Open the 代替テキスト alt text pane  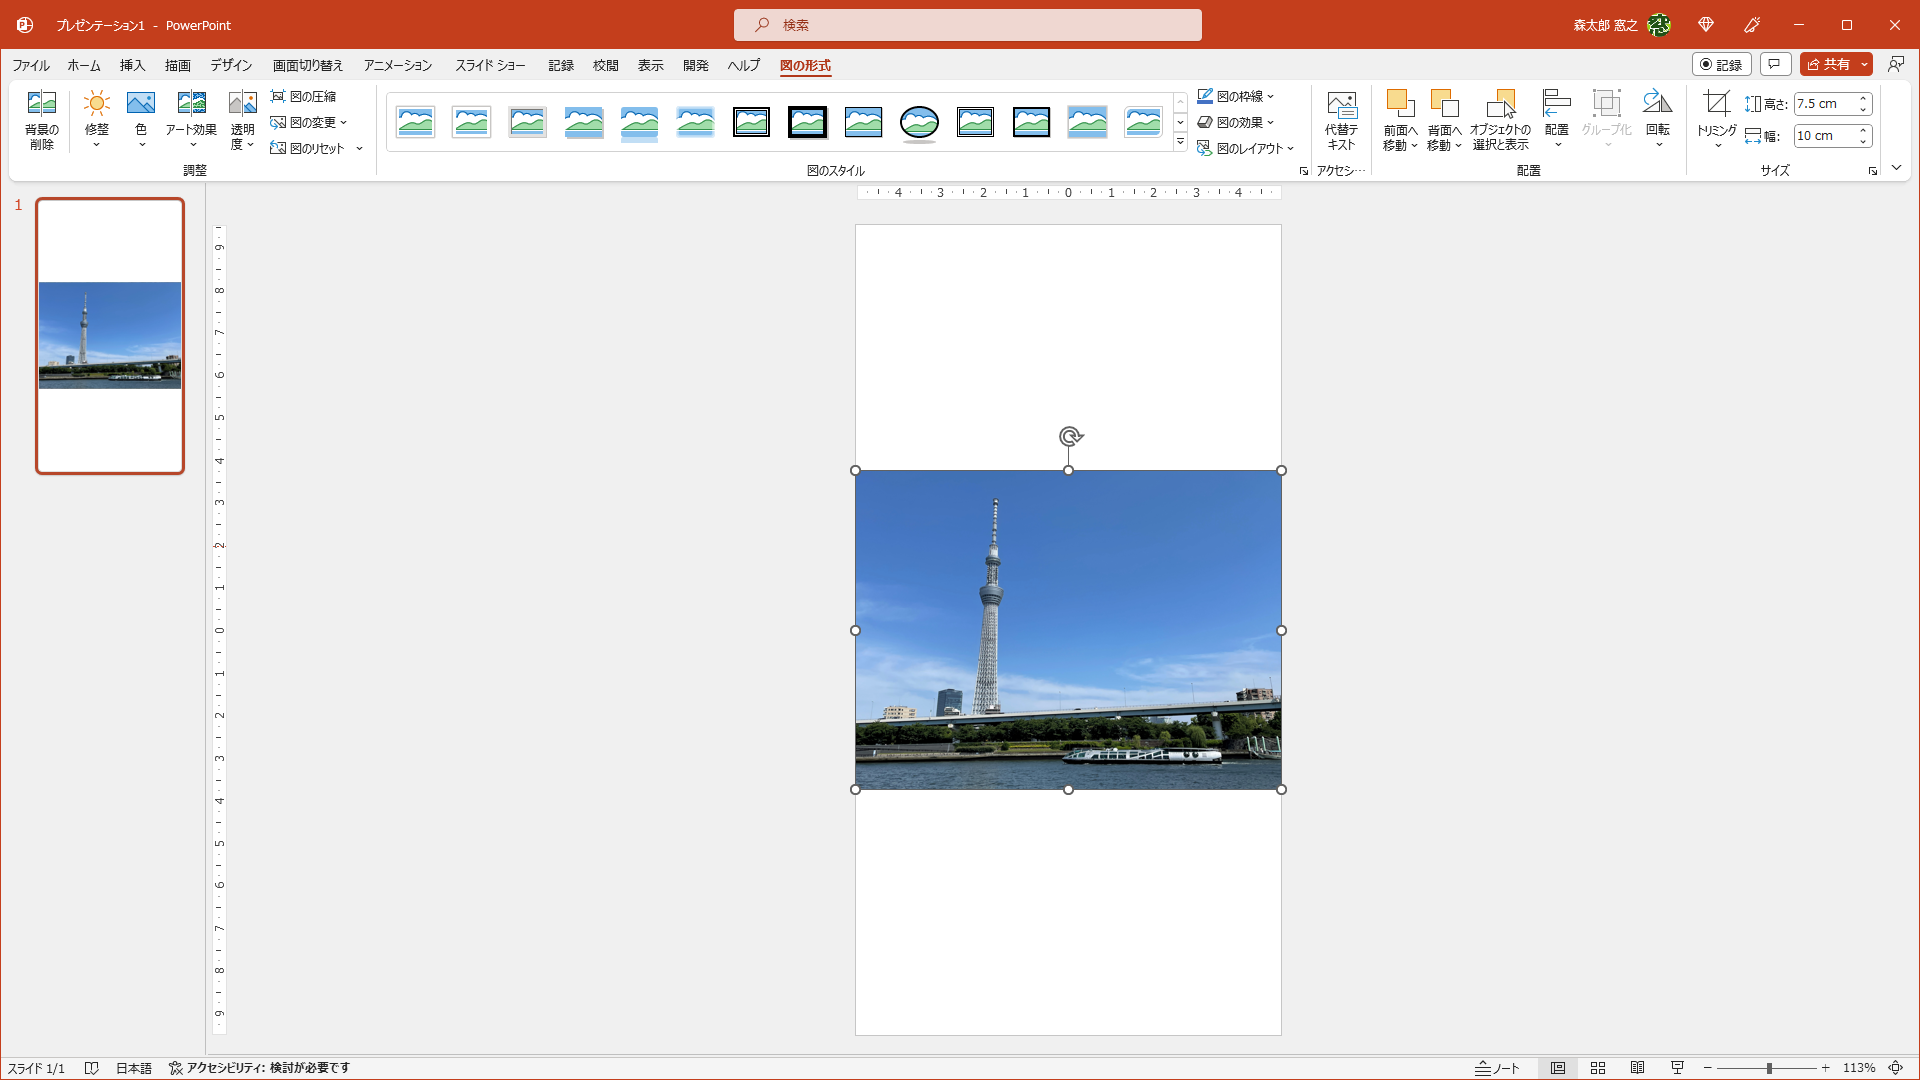1341,120
